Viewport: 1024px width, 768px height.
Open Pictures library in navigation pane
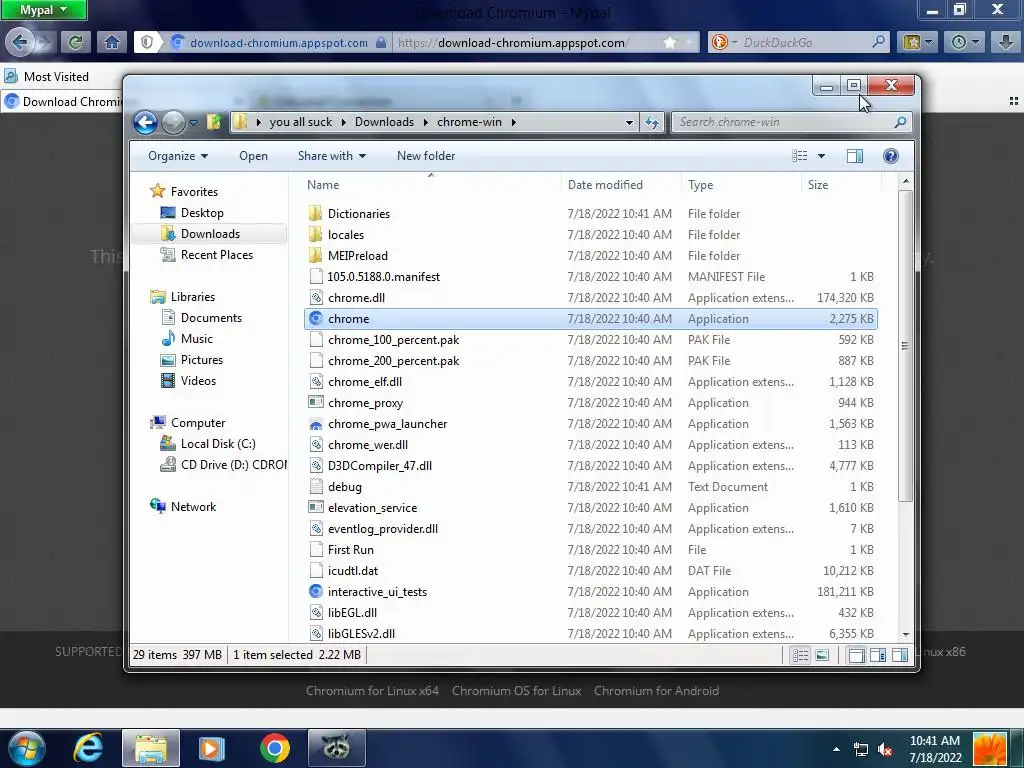201,360
